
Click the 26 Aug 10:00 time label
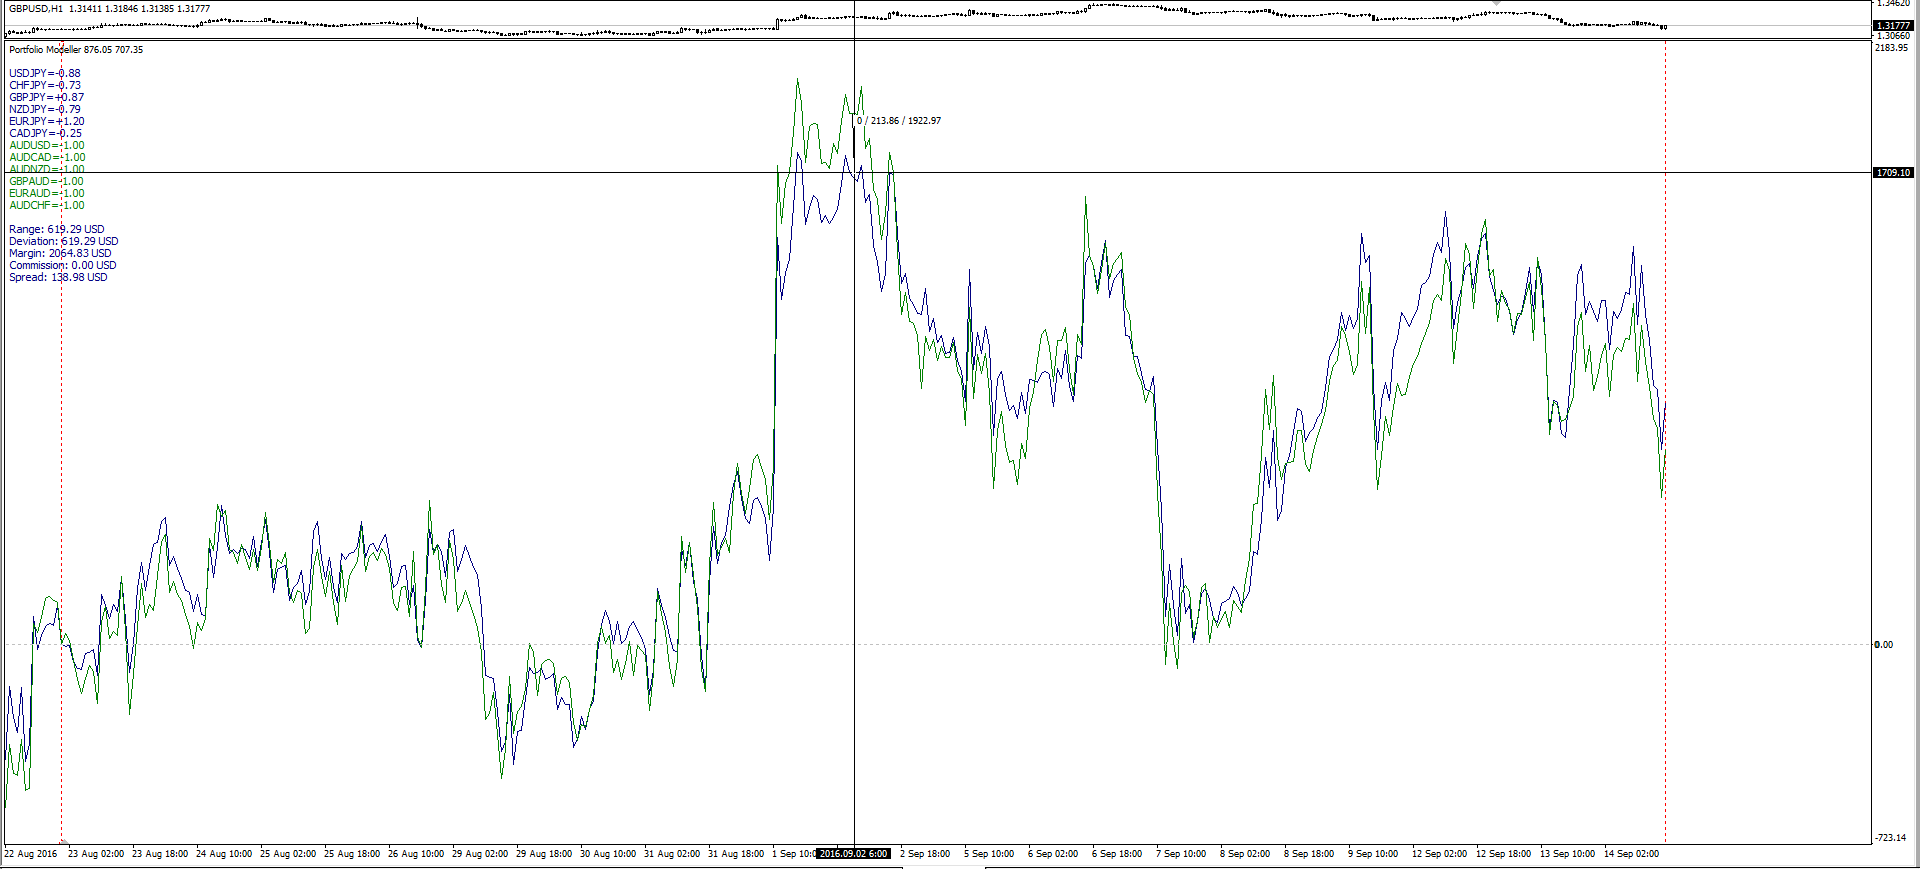pos(416,854)
